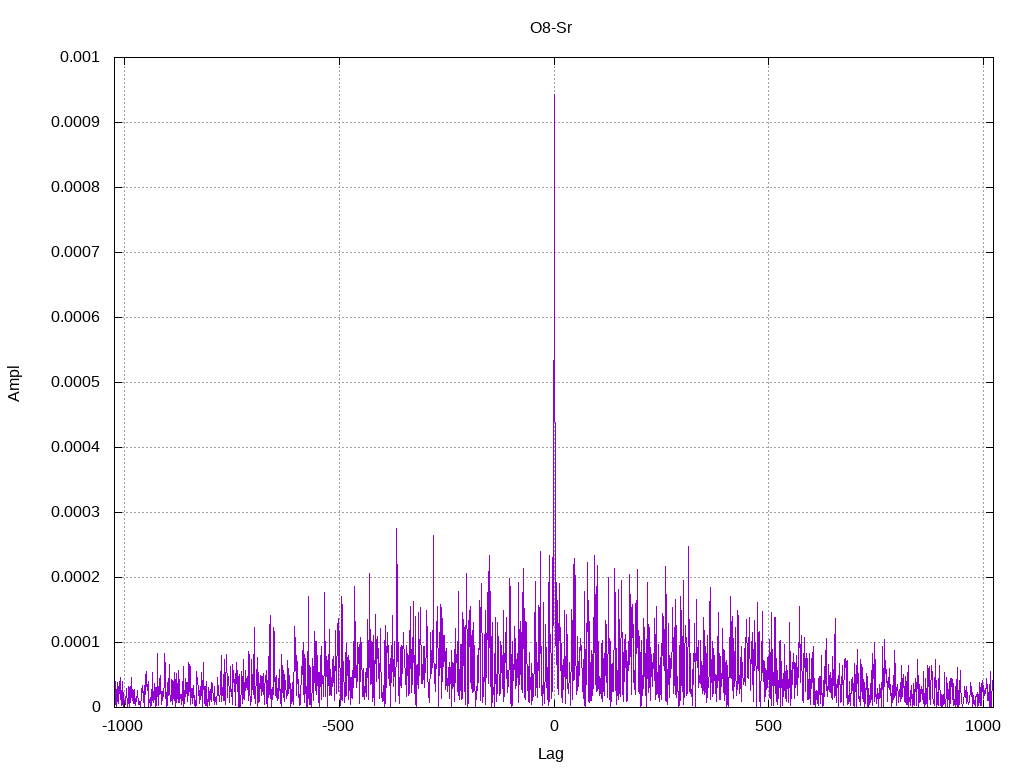
Task: Click the 0.0006 y-axis tick label
Action: [x=75, y=317]
